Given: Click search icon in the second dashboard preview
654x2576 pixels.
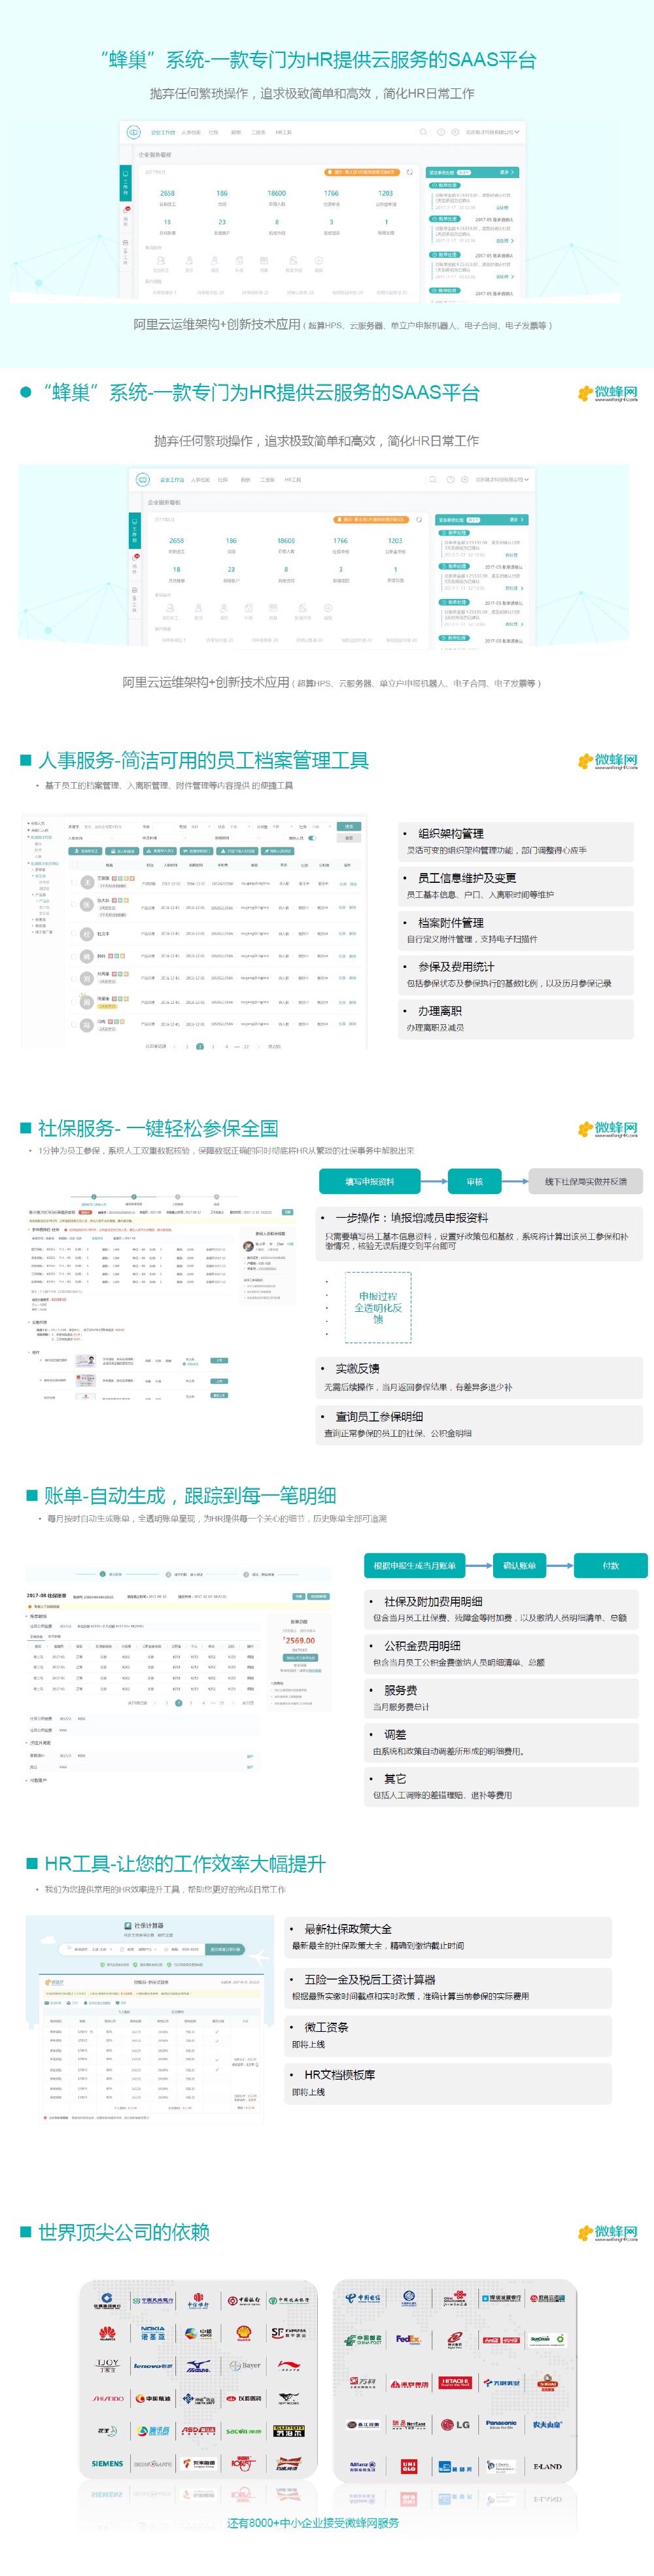Looking at the screenshot, I should tap(432, 479).
